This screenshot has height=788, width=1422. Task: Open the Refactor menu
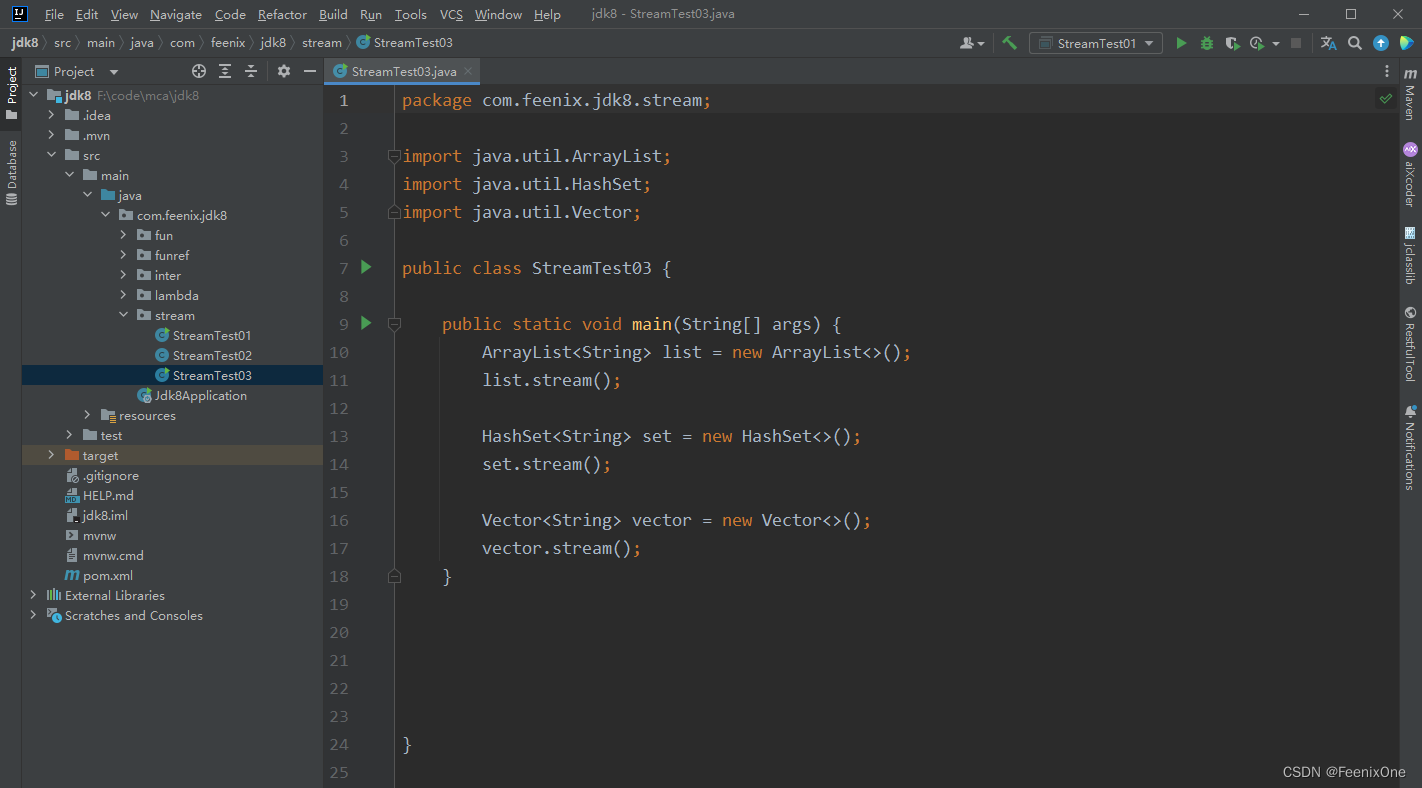coord(282,14)
